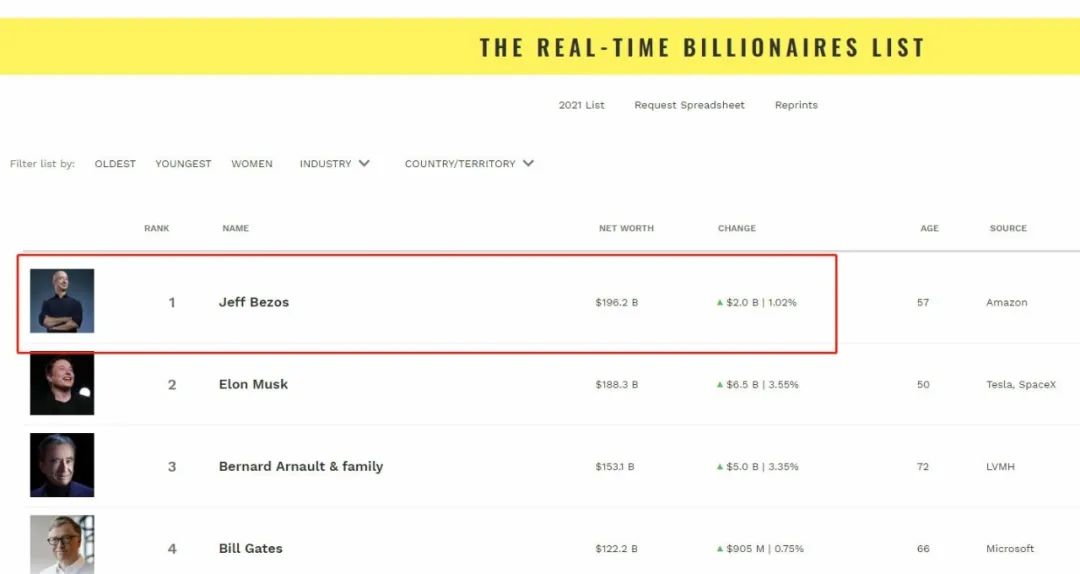This screenshot has width=1080, height=574.
Task: Select Bernard Arnault & family name
Action: pyautogui.click(x=301, y=466)
